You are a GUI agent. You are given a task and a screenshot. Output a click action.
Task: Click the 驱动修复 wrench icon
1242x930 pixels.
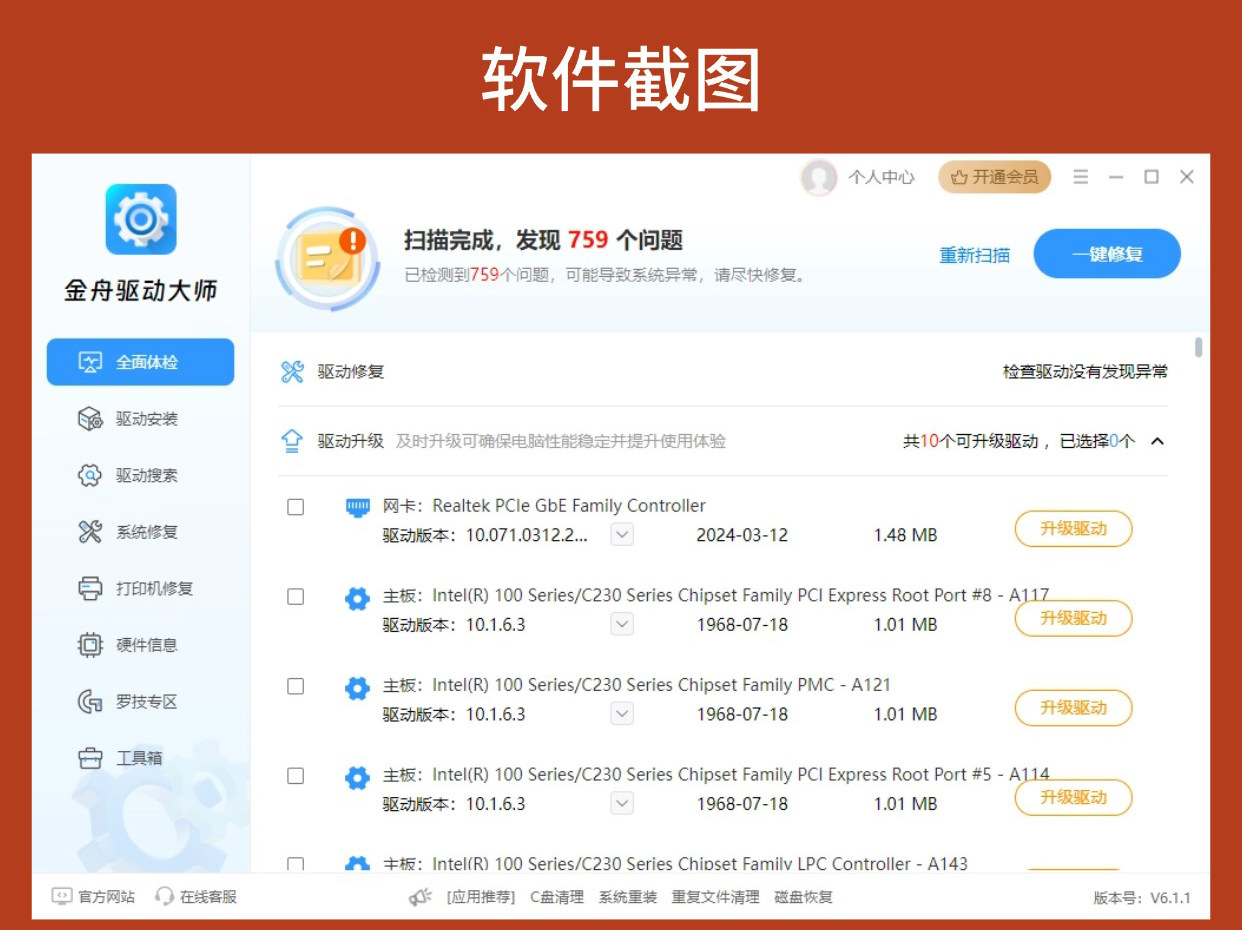pos(292,372)
